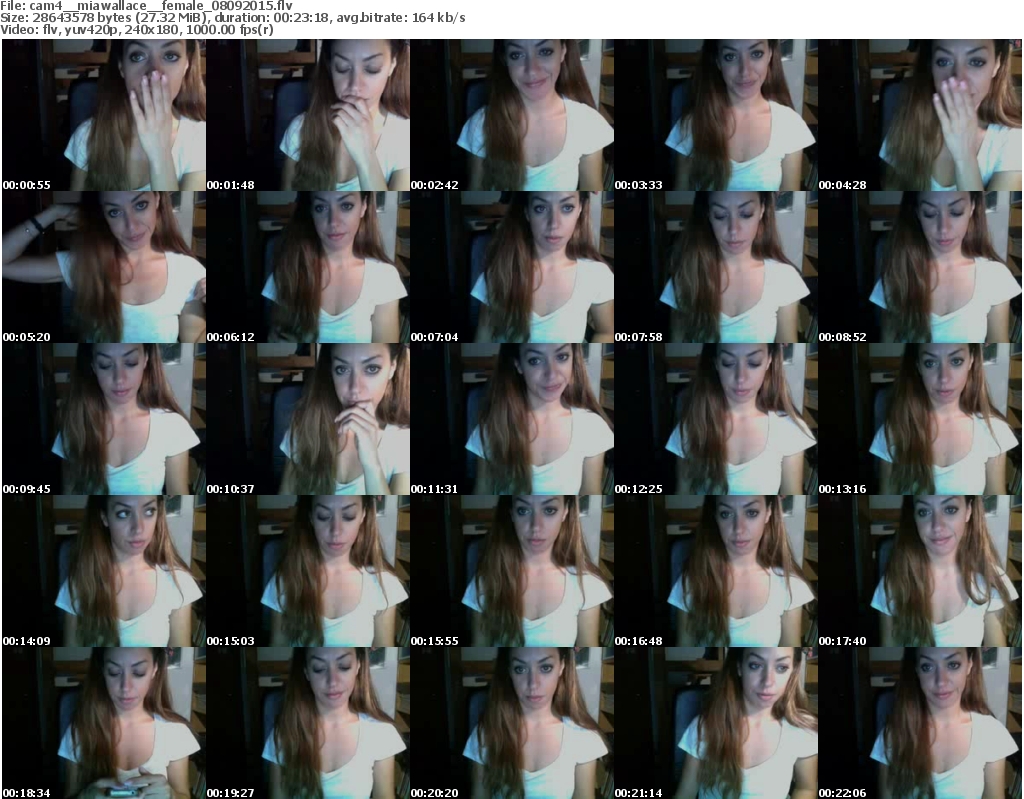This screenshot has height=799, width=1024.
Task: Select the thumbnail timestamped 00:20:20
Action: click(511, 723)
